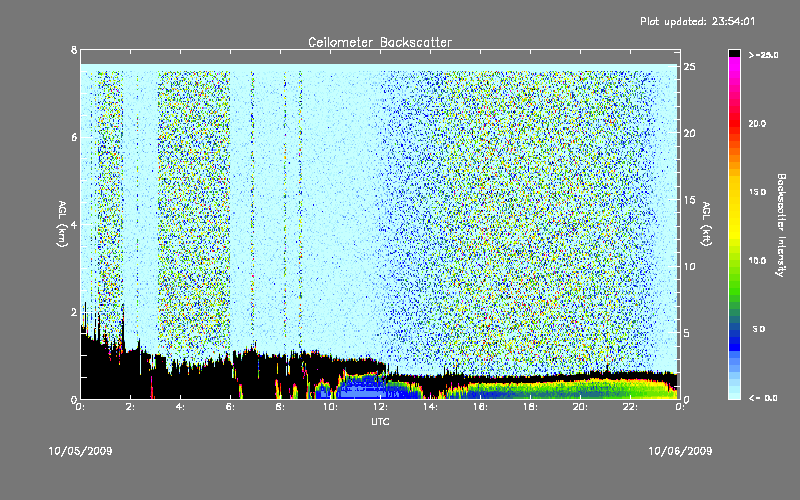Click the 10 kft tick label on the right axis
Screen dimensions: 800x500
click(x=689, y=266)
